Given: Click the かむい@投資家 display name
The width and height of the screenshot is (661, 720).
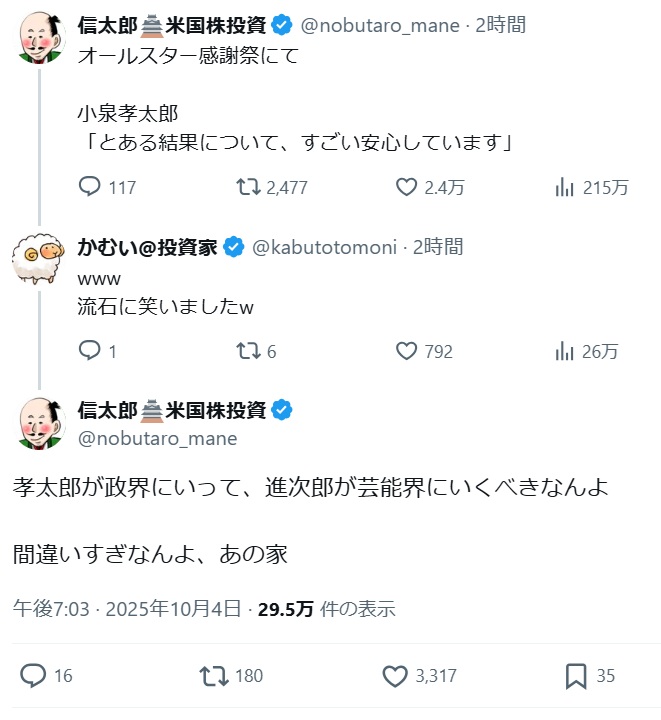Looking at the screenshot, I should pos(147,247).
